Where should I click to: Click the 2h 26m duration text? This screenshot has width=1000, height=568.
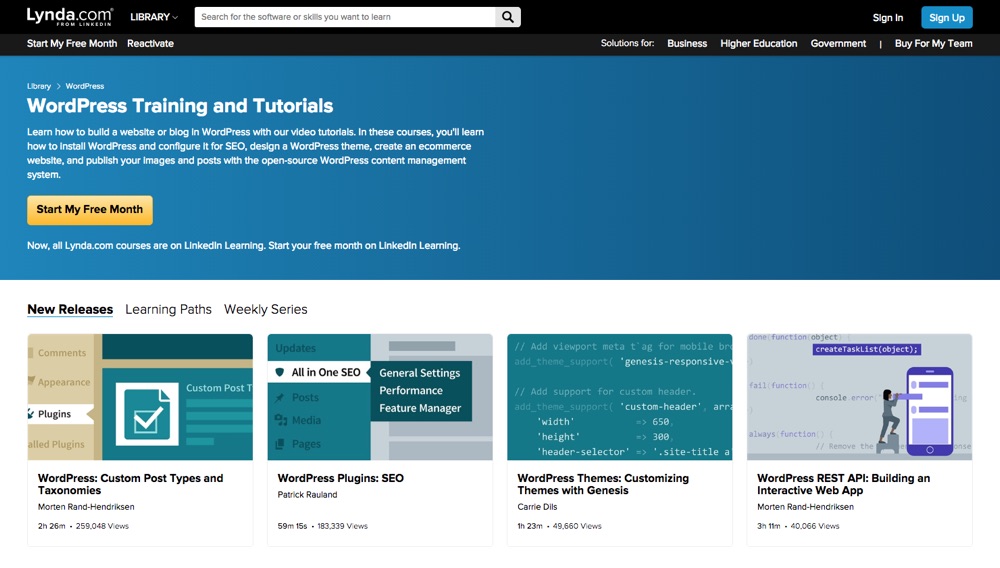point(52,526)
